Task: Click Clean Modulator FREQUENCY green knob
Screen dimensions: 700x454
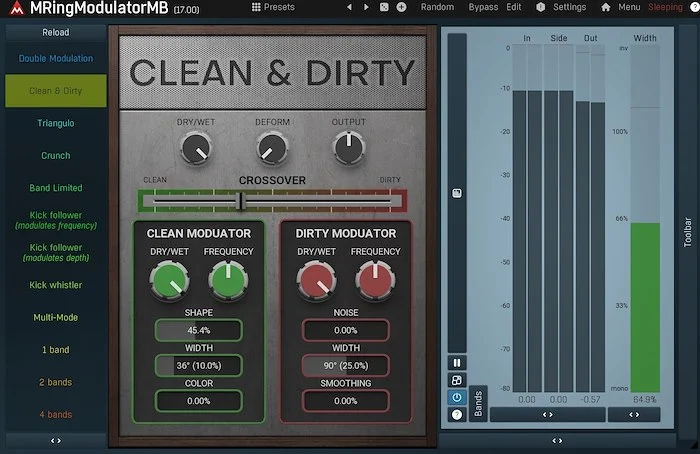Action: click(228, 281)
